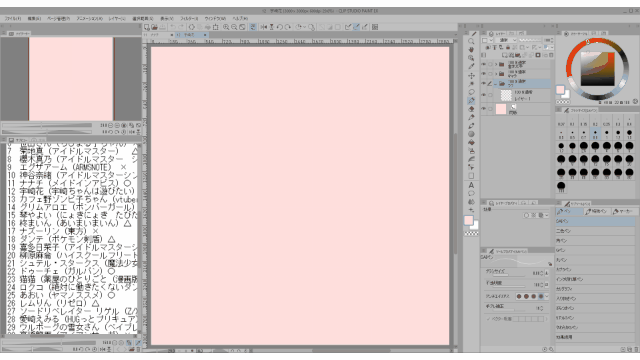Collapse the selected open layer folder
Image resolution: width=640 pixels, height=360 pixels.
496,84
